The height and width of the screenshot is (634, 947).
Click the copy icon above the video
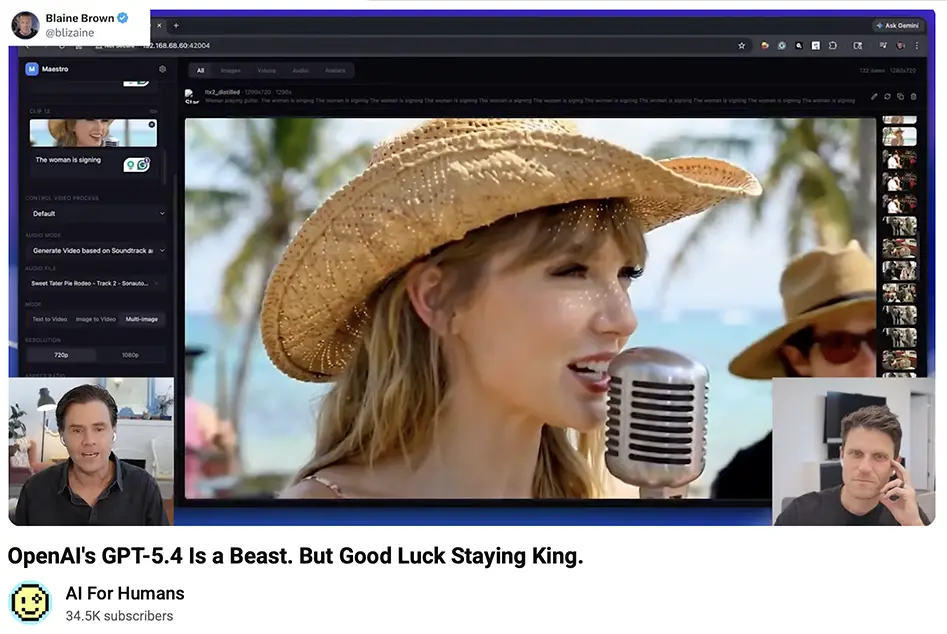(x=899, y=96)
